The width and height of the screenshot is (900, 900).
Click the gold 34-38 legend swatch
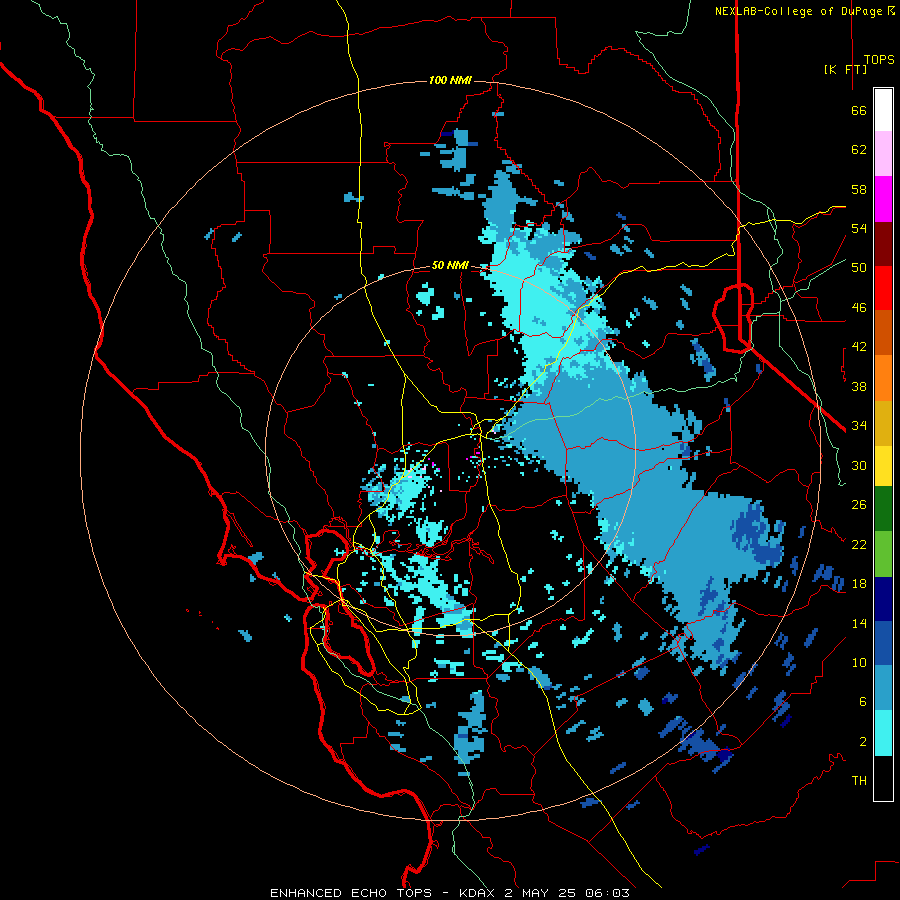(883, 423)
